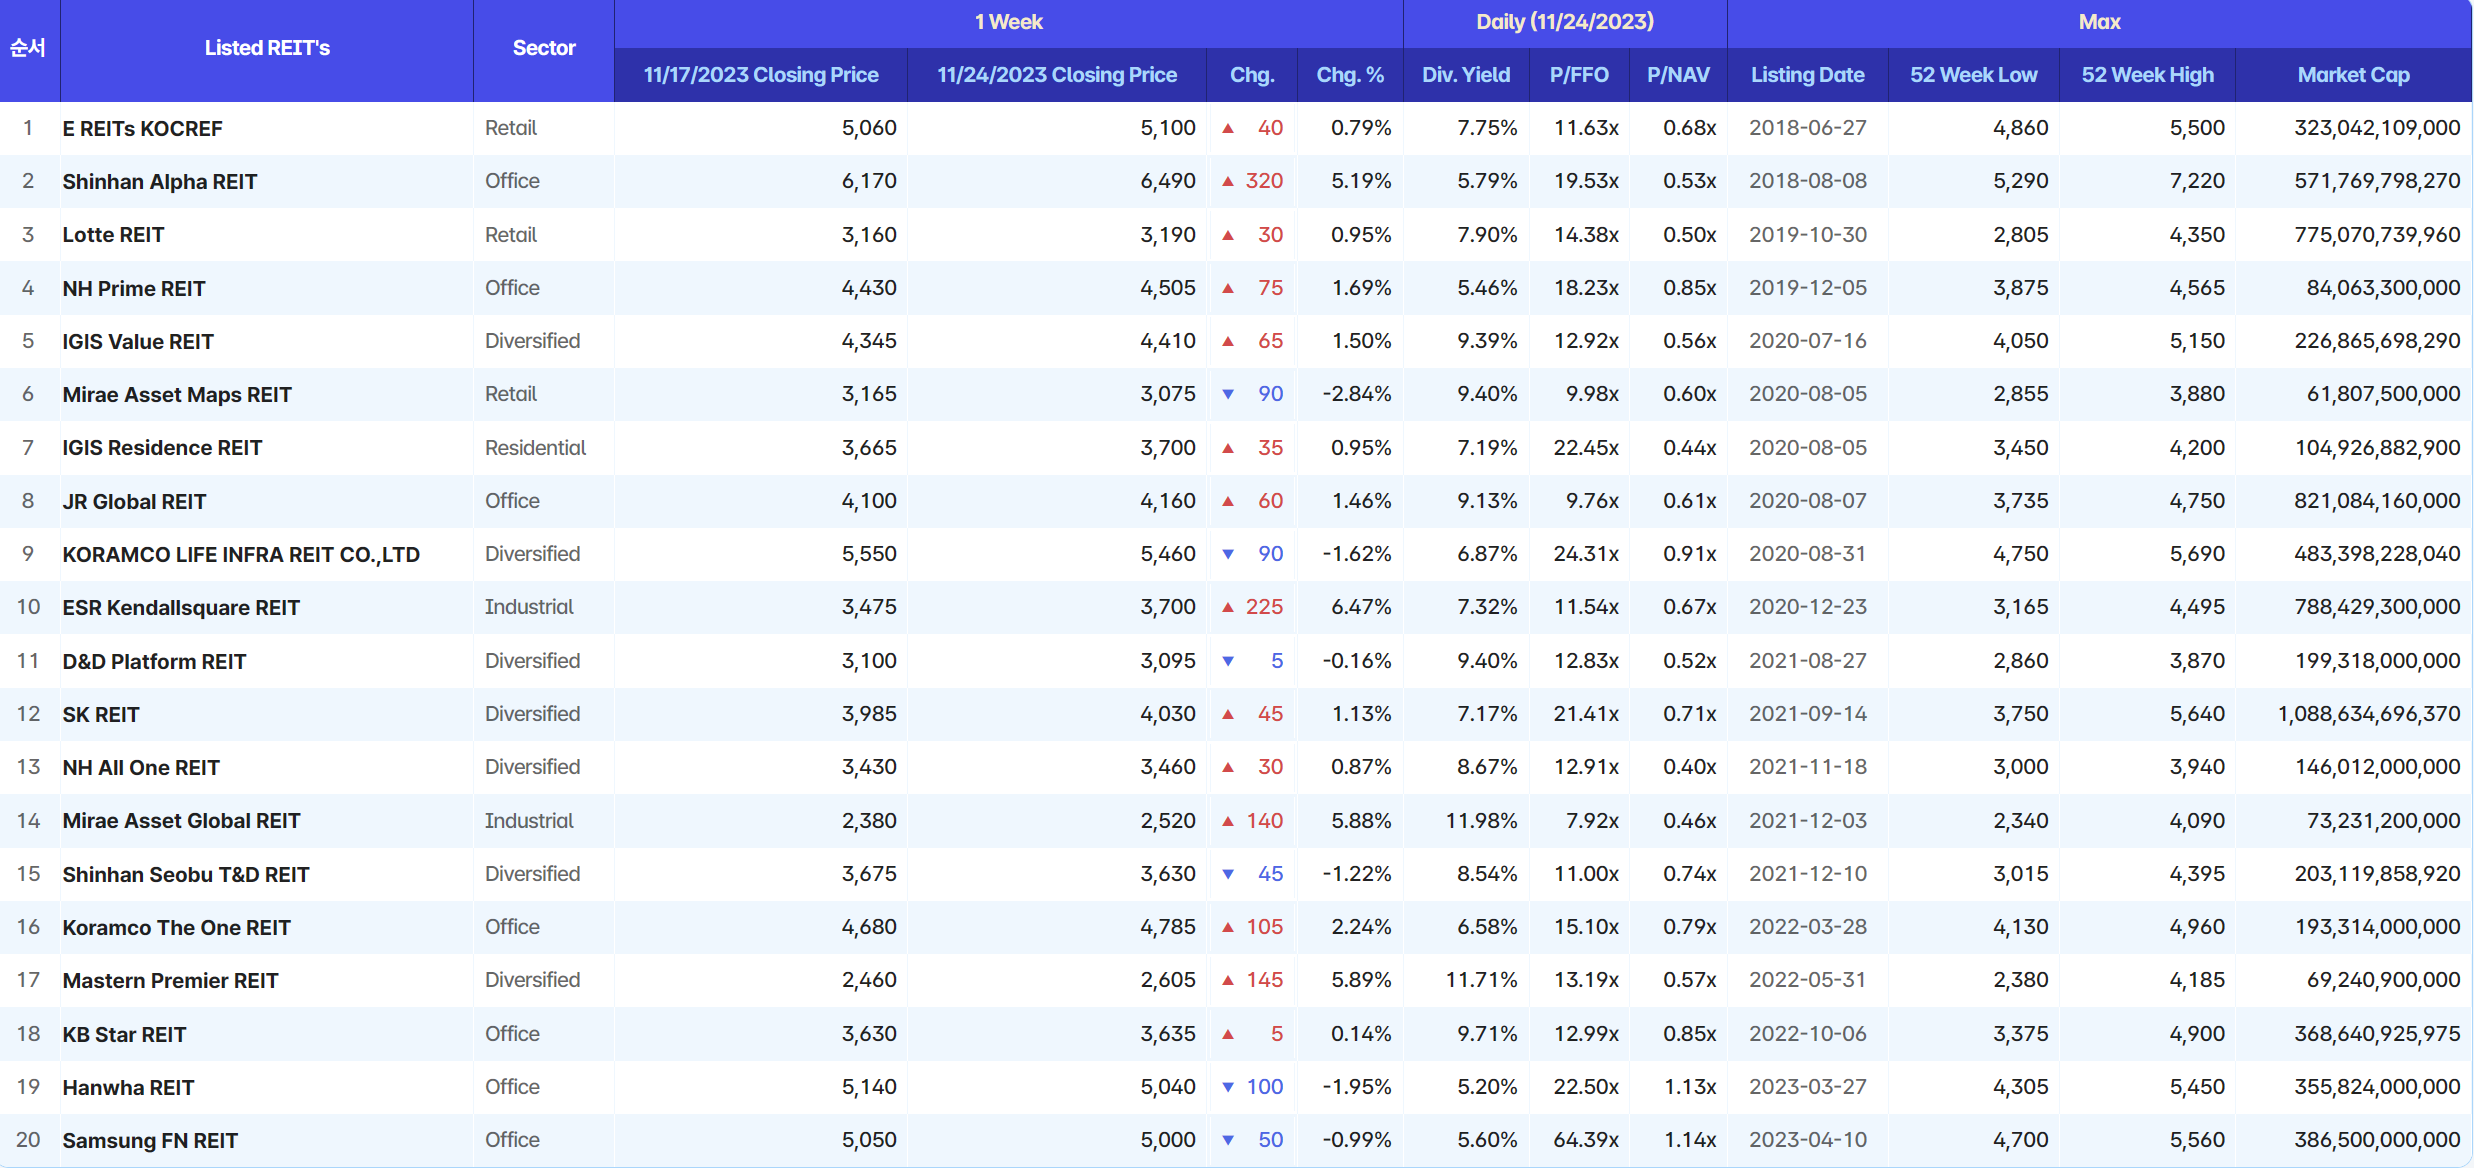Click the 52 Week High column header
Image resolution: width=2474 pixels, height=1168 pixels.
[2147, 75]
